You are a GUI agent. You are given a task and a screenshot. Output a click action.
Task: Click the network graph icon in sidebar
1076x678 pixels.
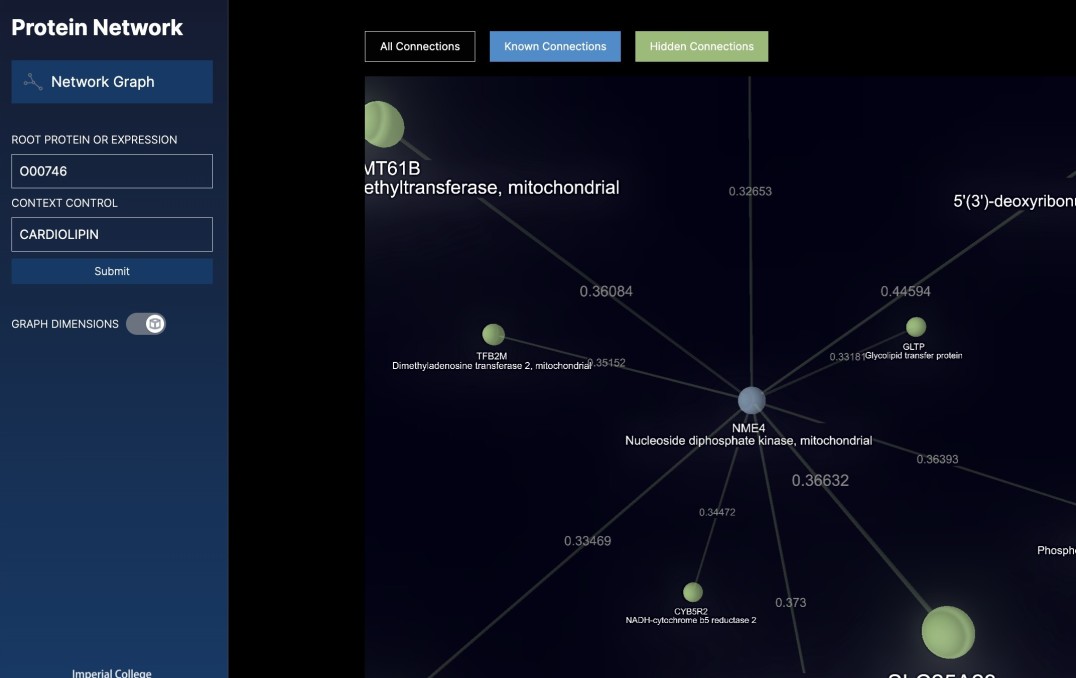(x=33, y=82)
